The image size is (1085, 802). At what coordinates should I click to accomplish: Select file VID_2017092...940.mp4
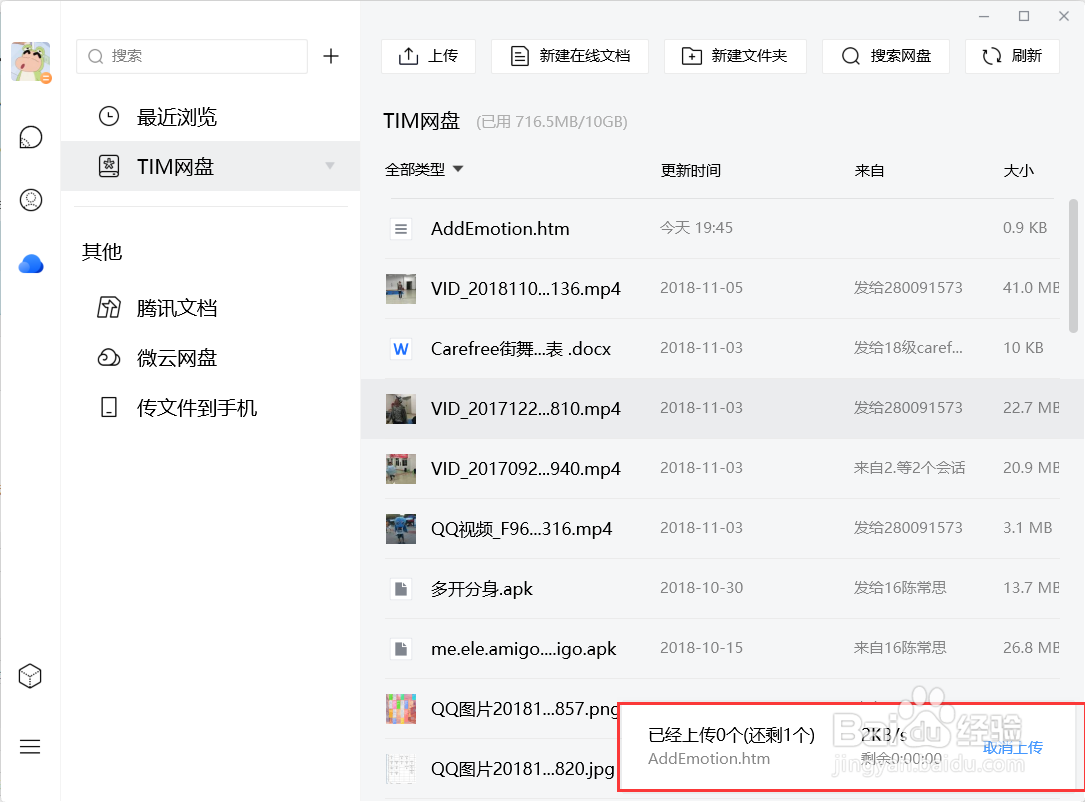click(526, 469)
